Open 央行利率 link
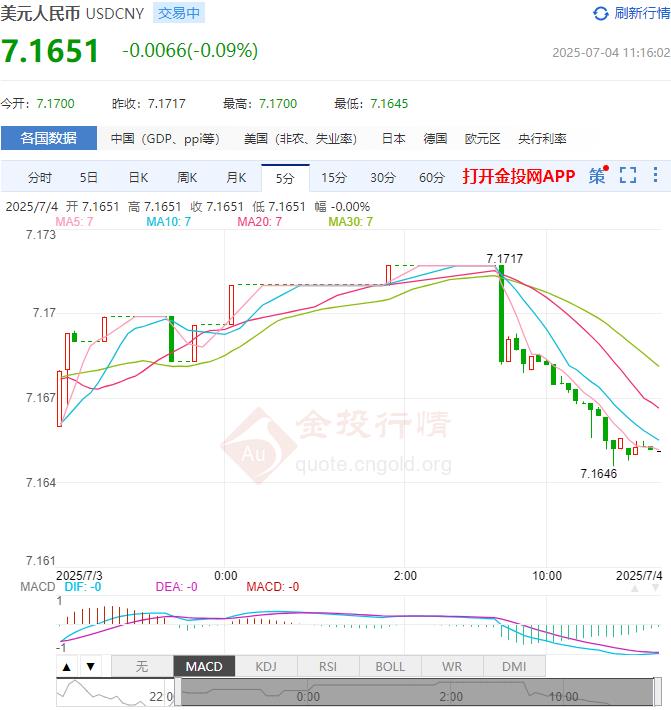This screenshot has height=710, width=671. click(x=542, y=139)
